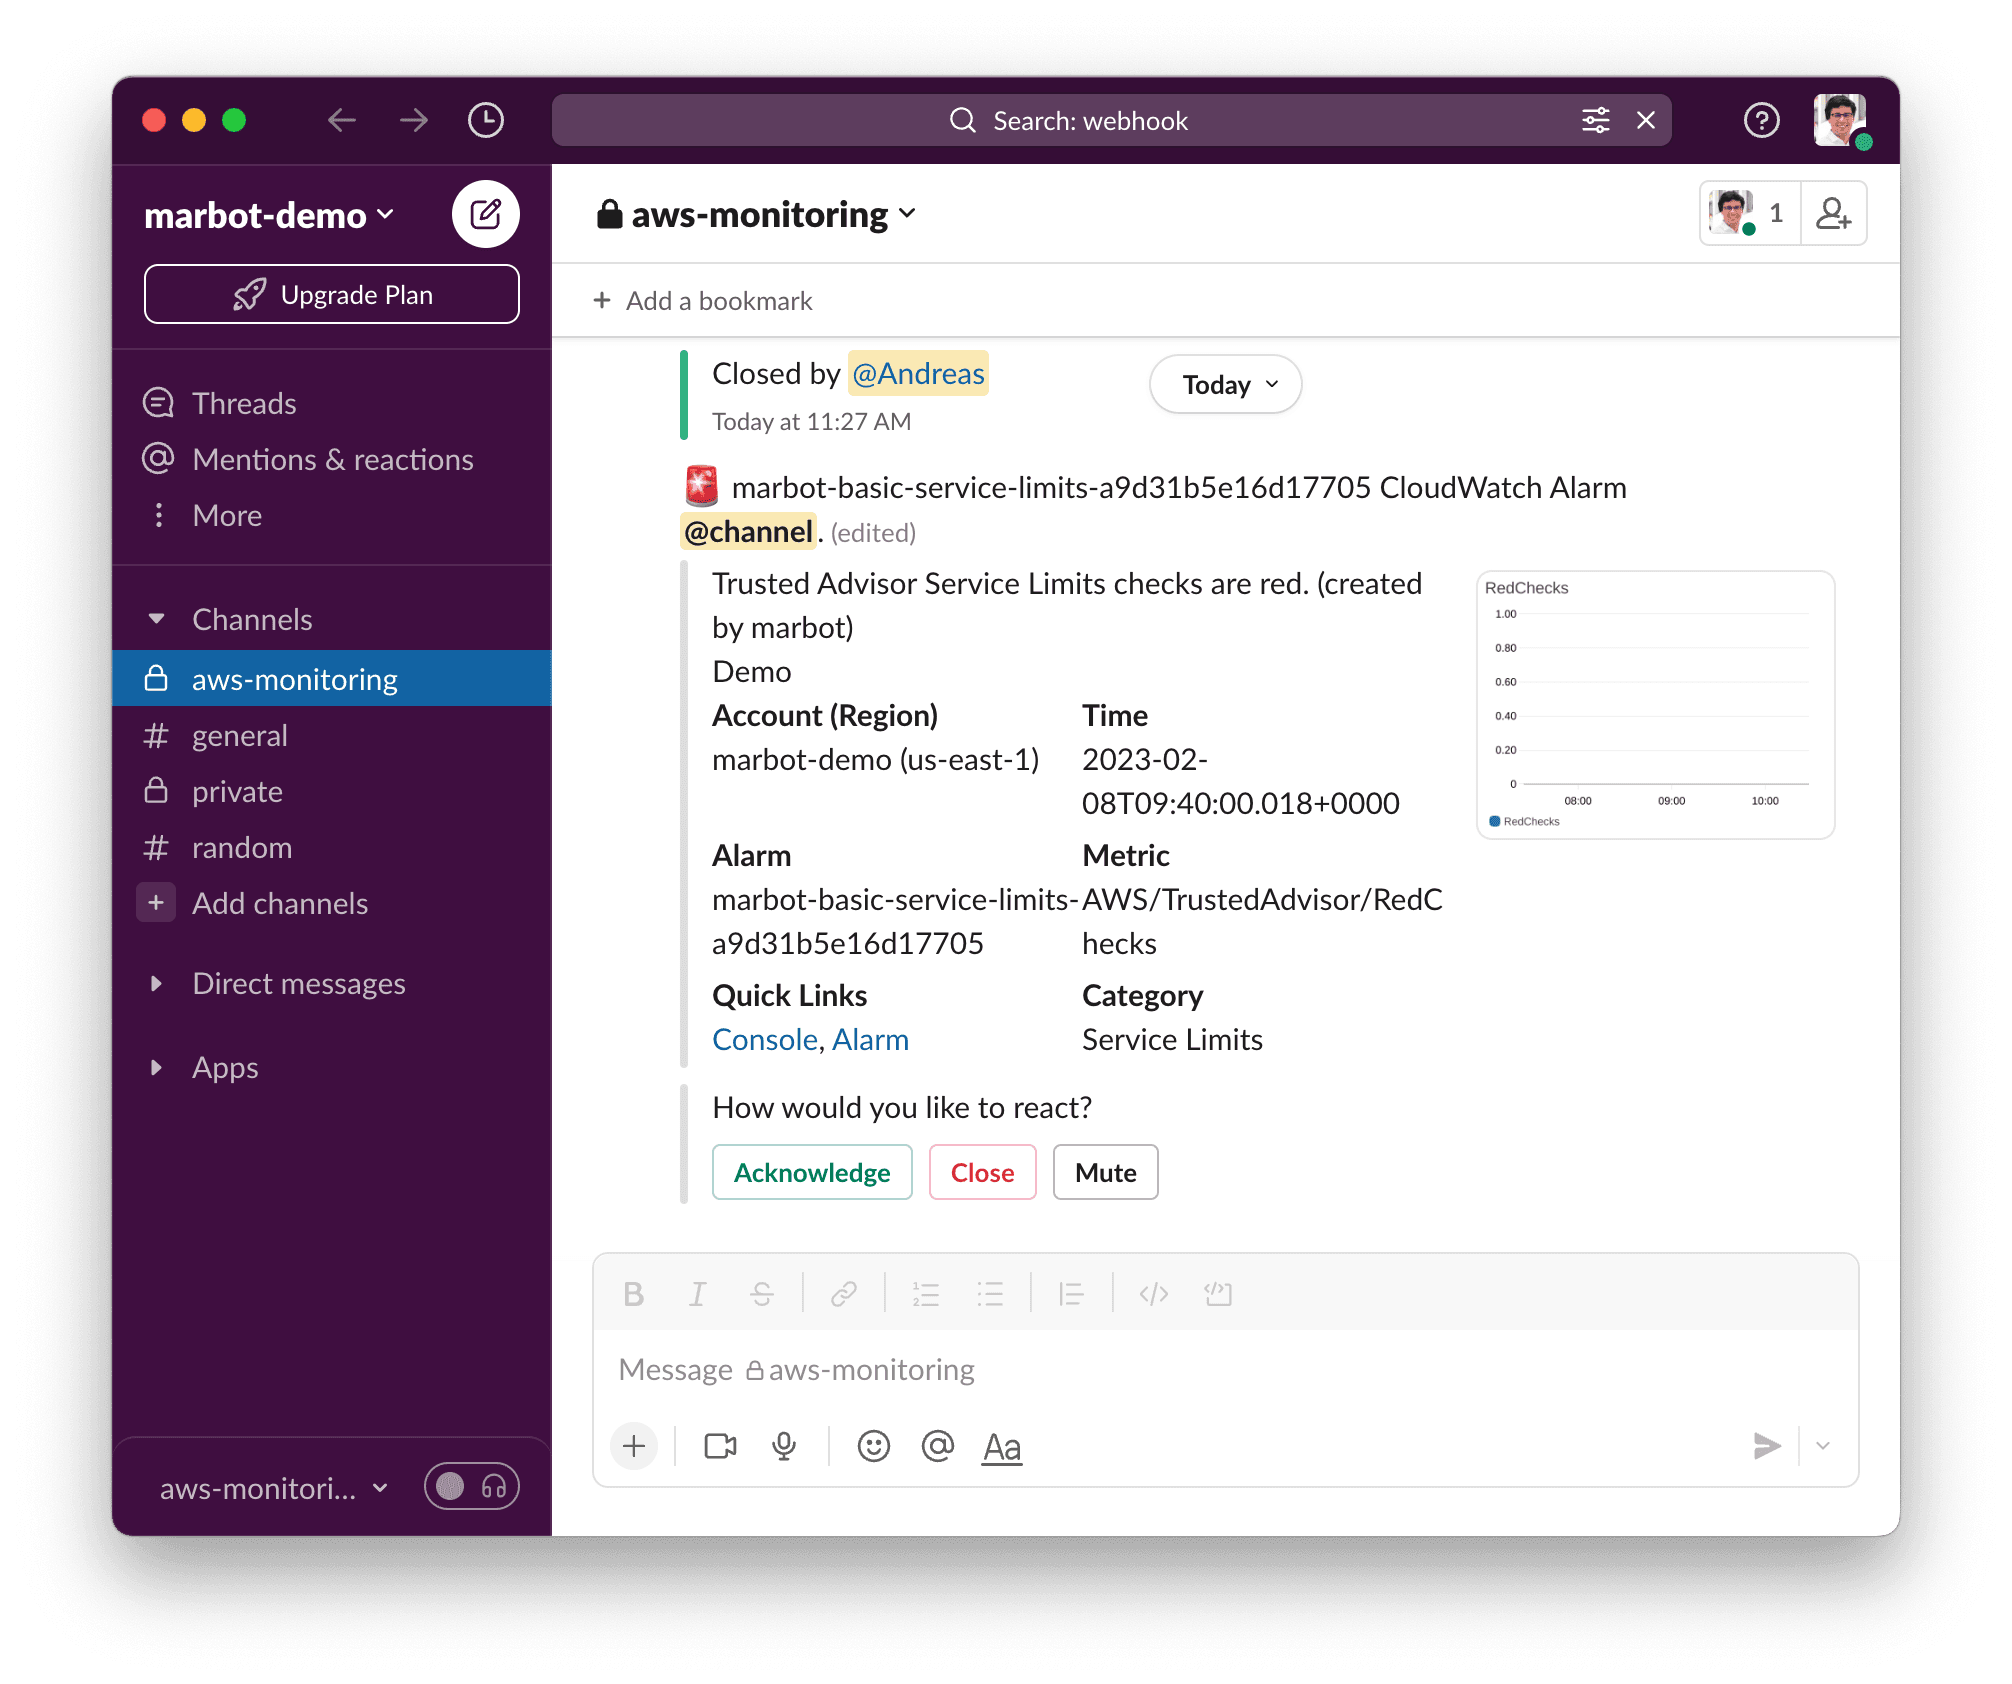Record a video clip with the camera icon
2012x1684 pixels.
[x=720, y=1446]
